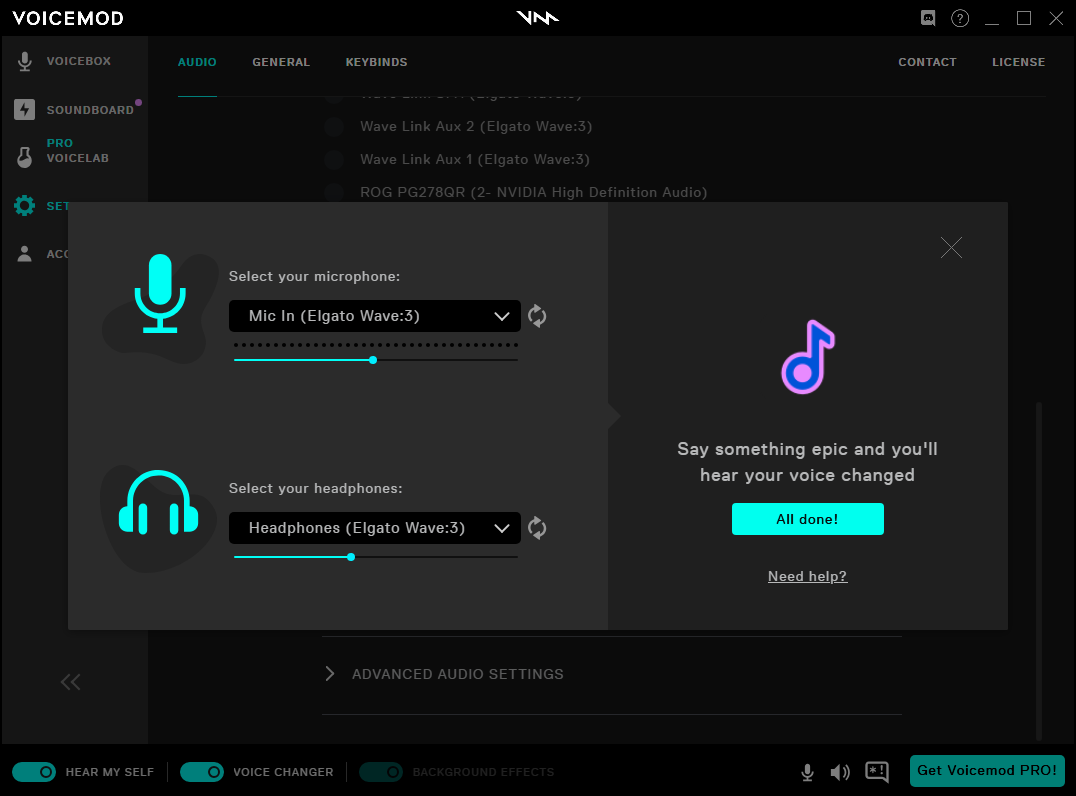
Task: Switch to the General tab
Action: click(281, 62)
